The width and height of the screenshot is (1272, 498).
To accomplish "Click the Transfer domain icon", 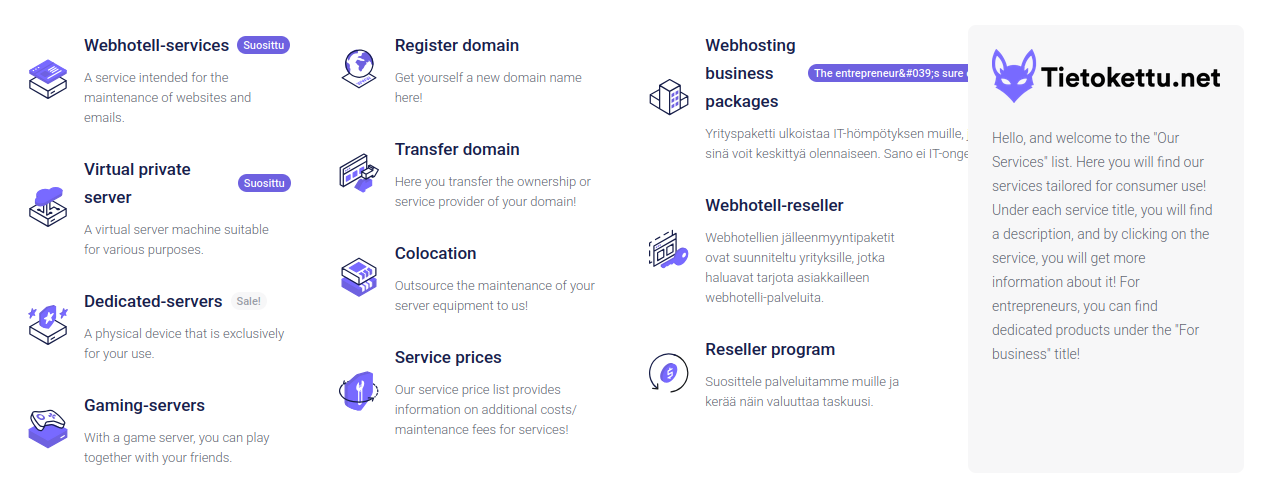I will coord(358,172).
